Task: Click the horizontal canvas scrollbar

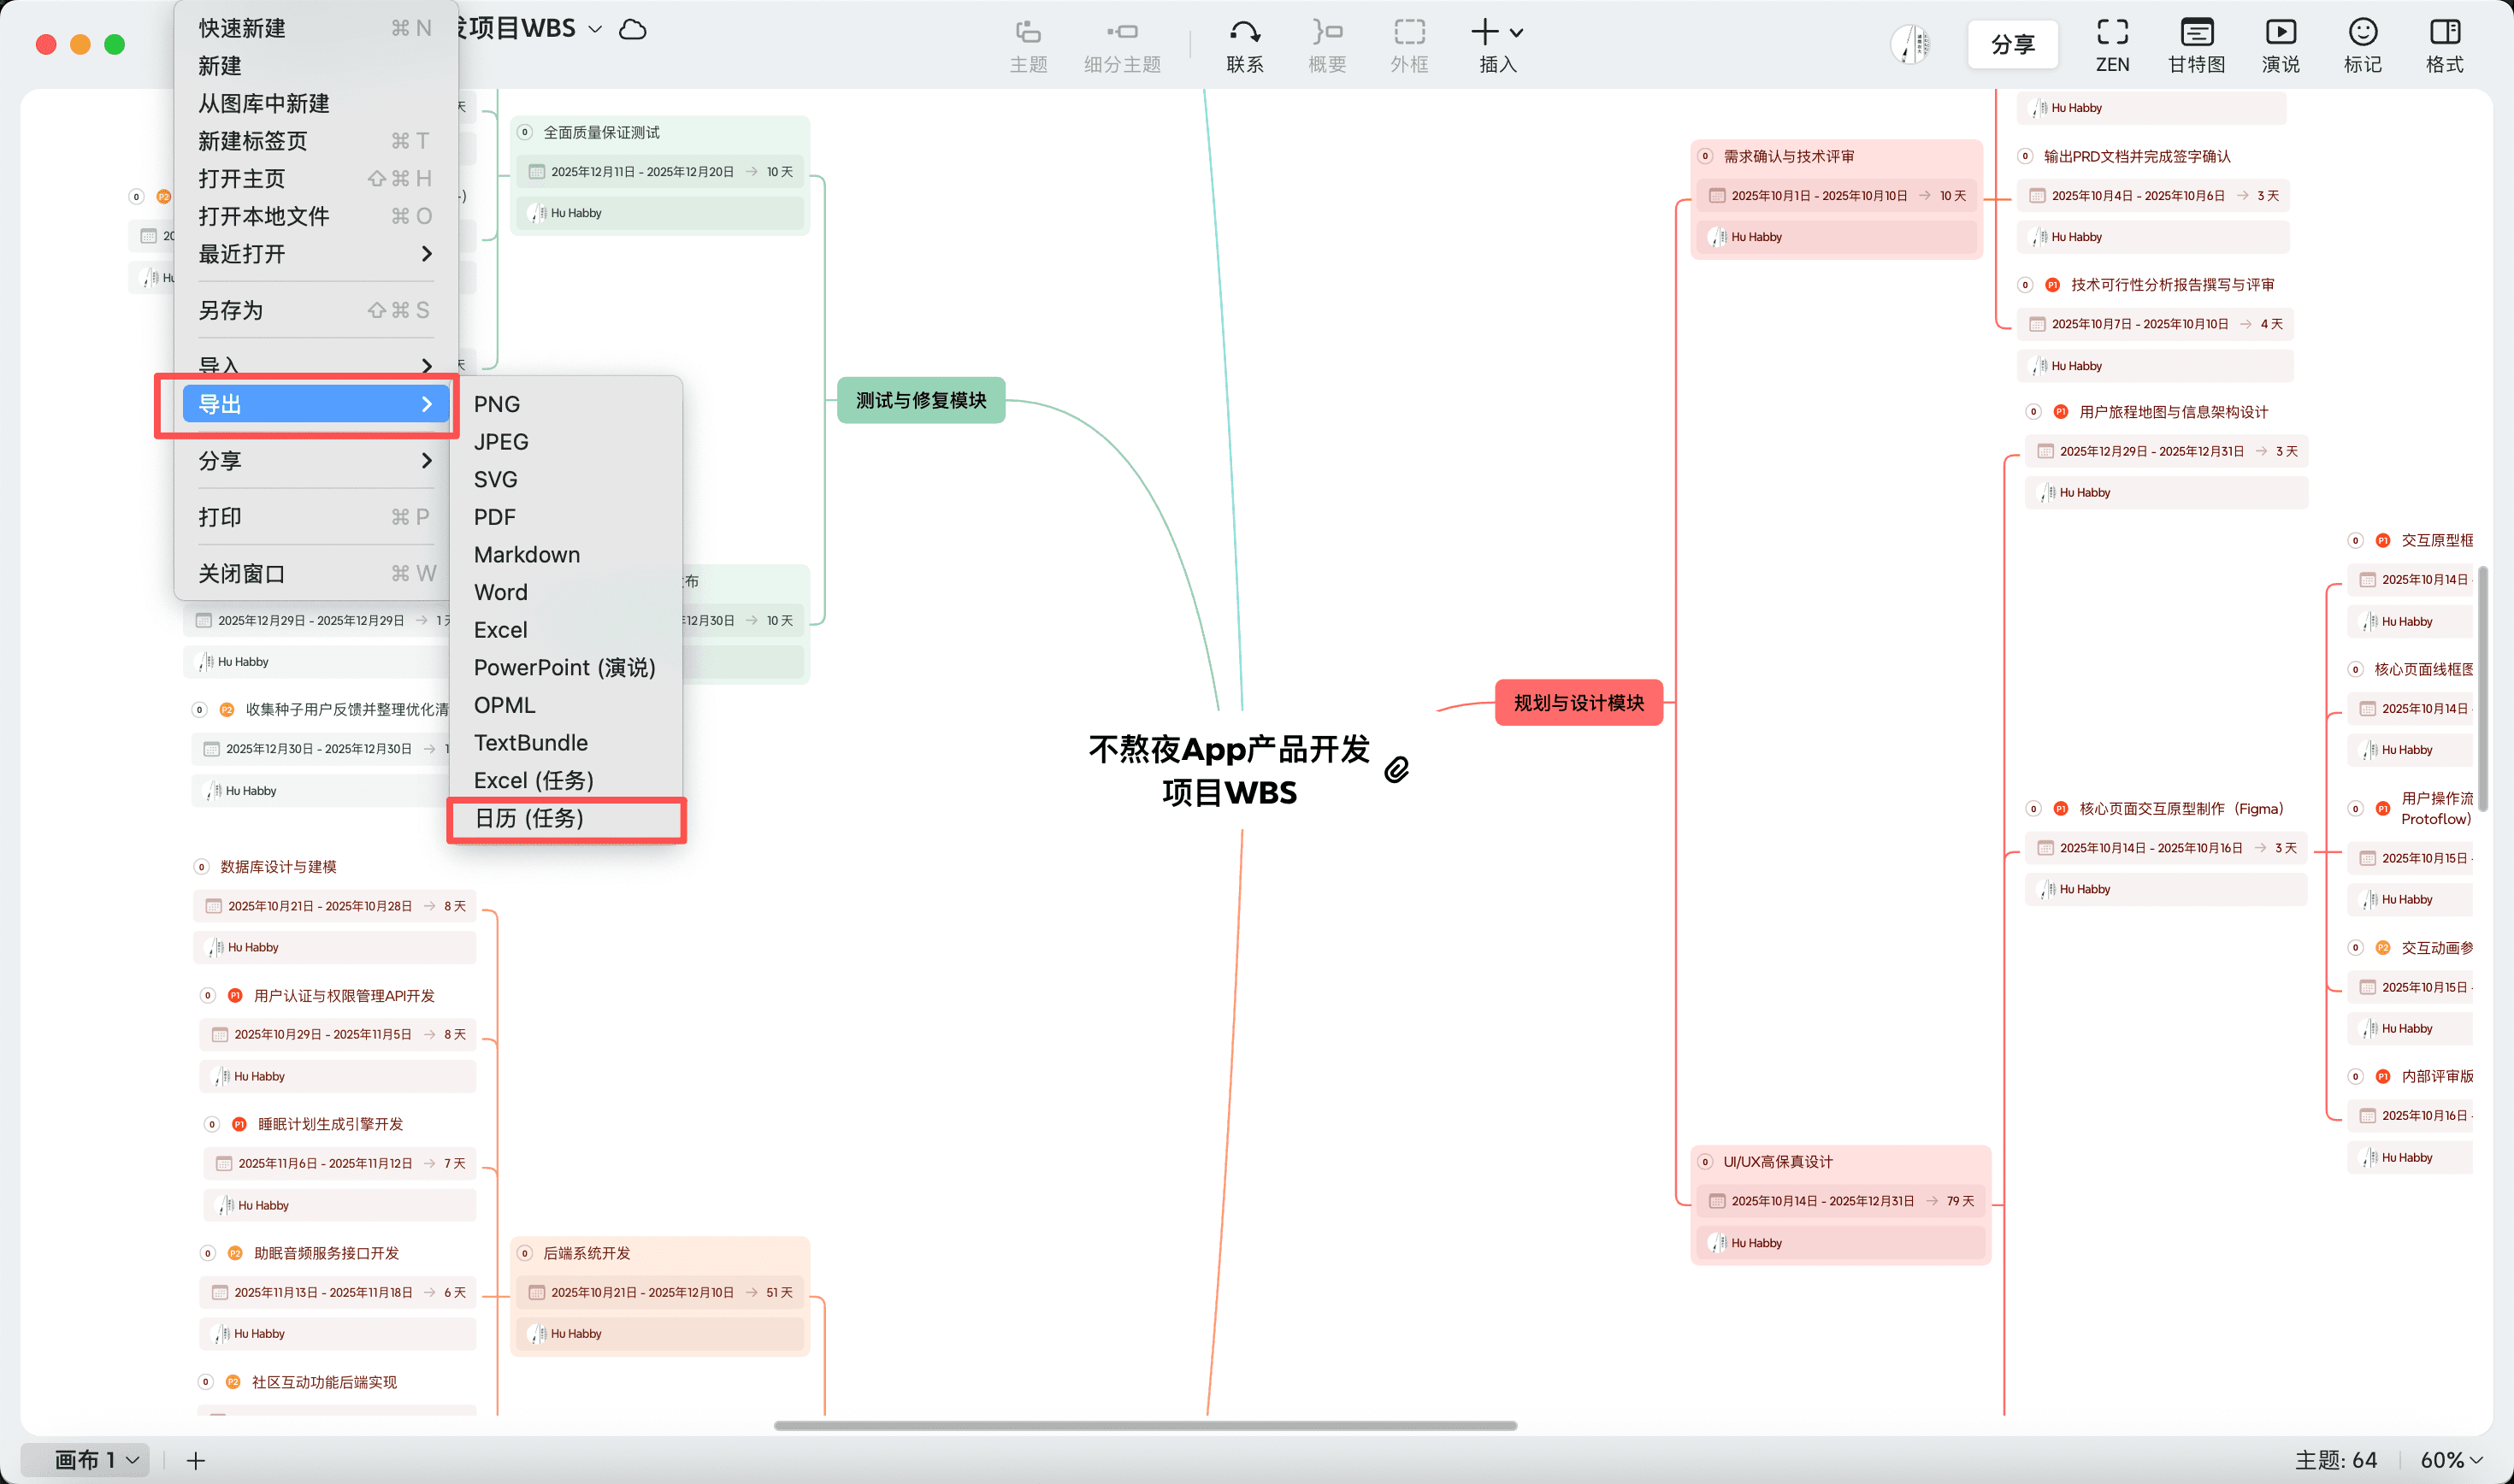Action: (1145, 1425)
